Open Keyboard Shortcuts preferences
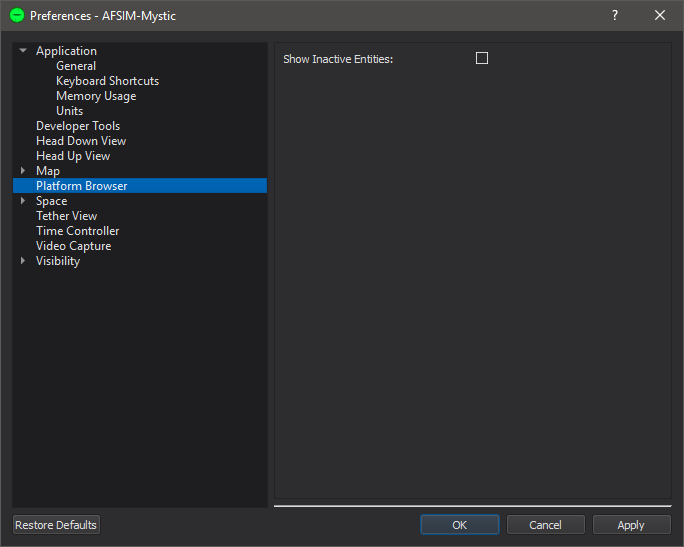The height and width of the screenshot is (547, 684). (107, 81)
